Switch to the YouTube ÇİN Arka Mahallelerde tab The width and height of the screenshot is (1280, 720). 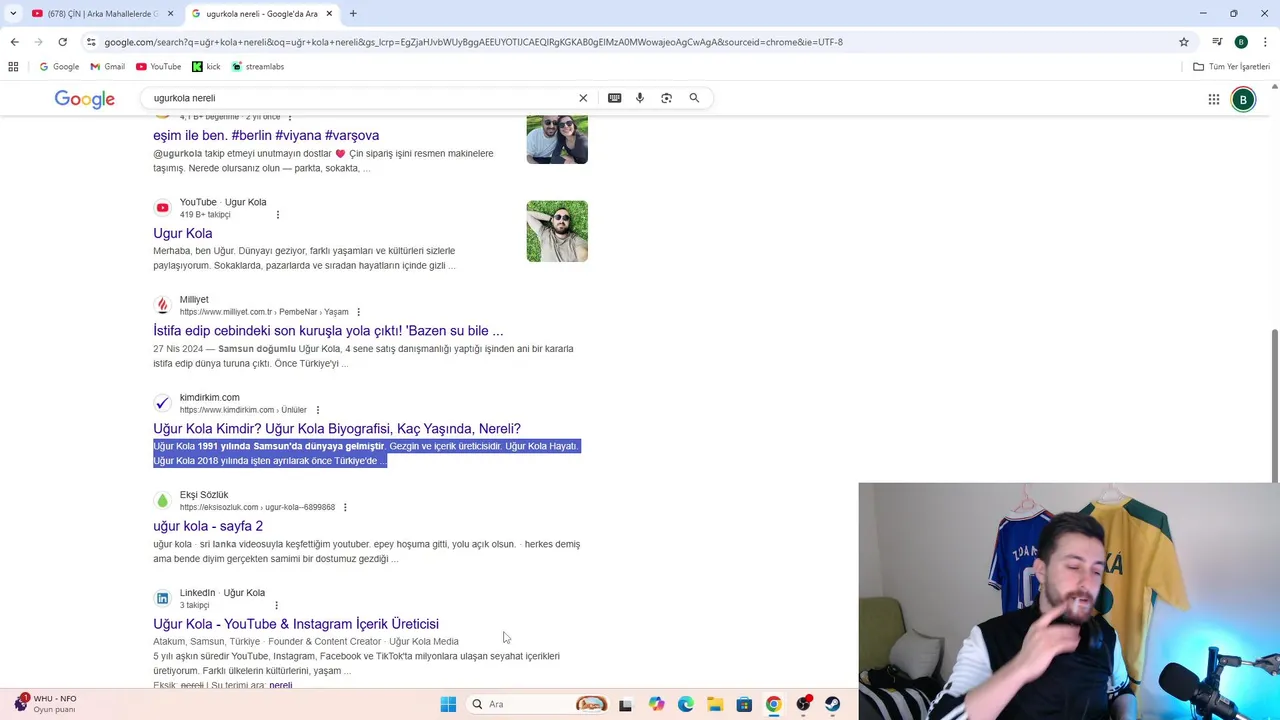tap(96, 14)
